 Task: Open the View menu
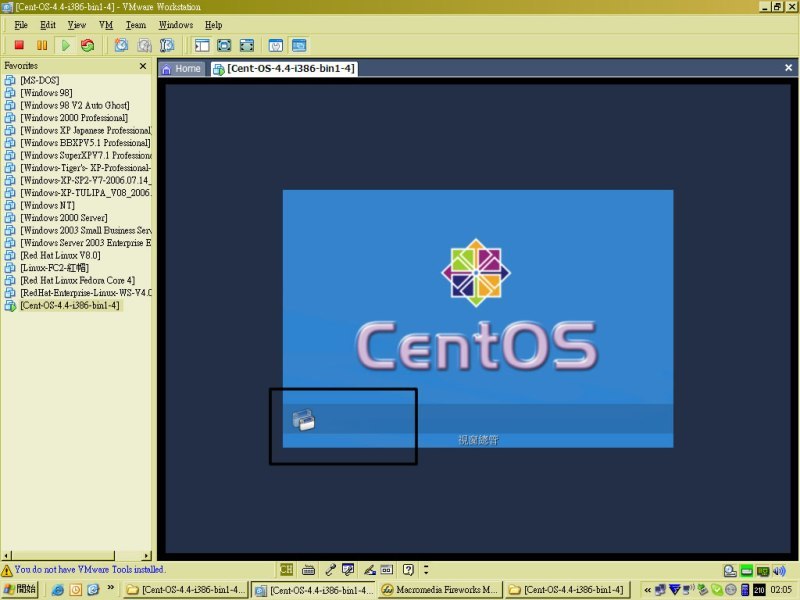(77, 25)
